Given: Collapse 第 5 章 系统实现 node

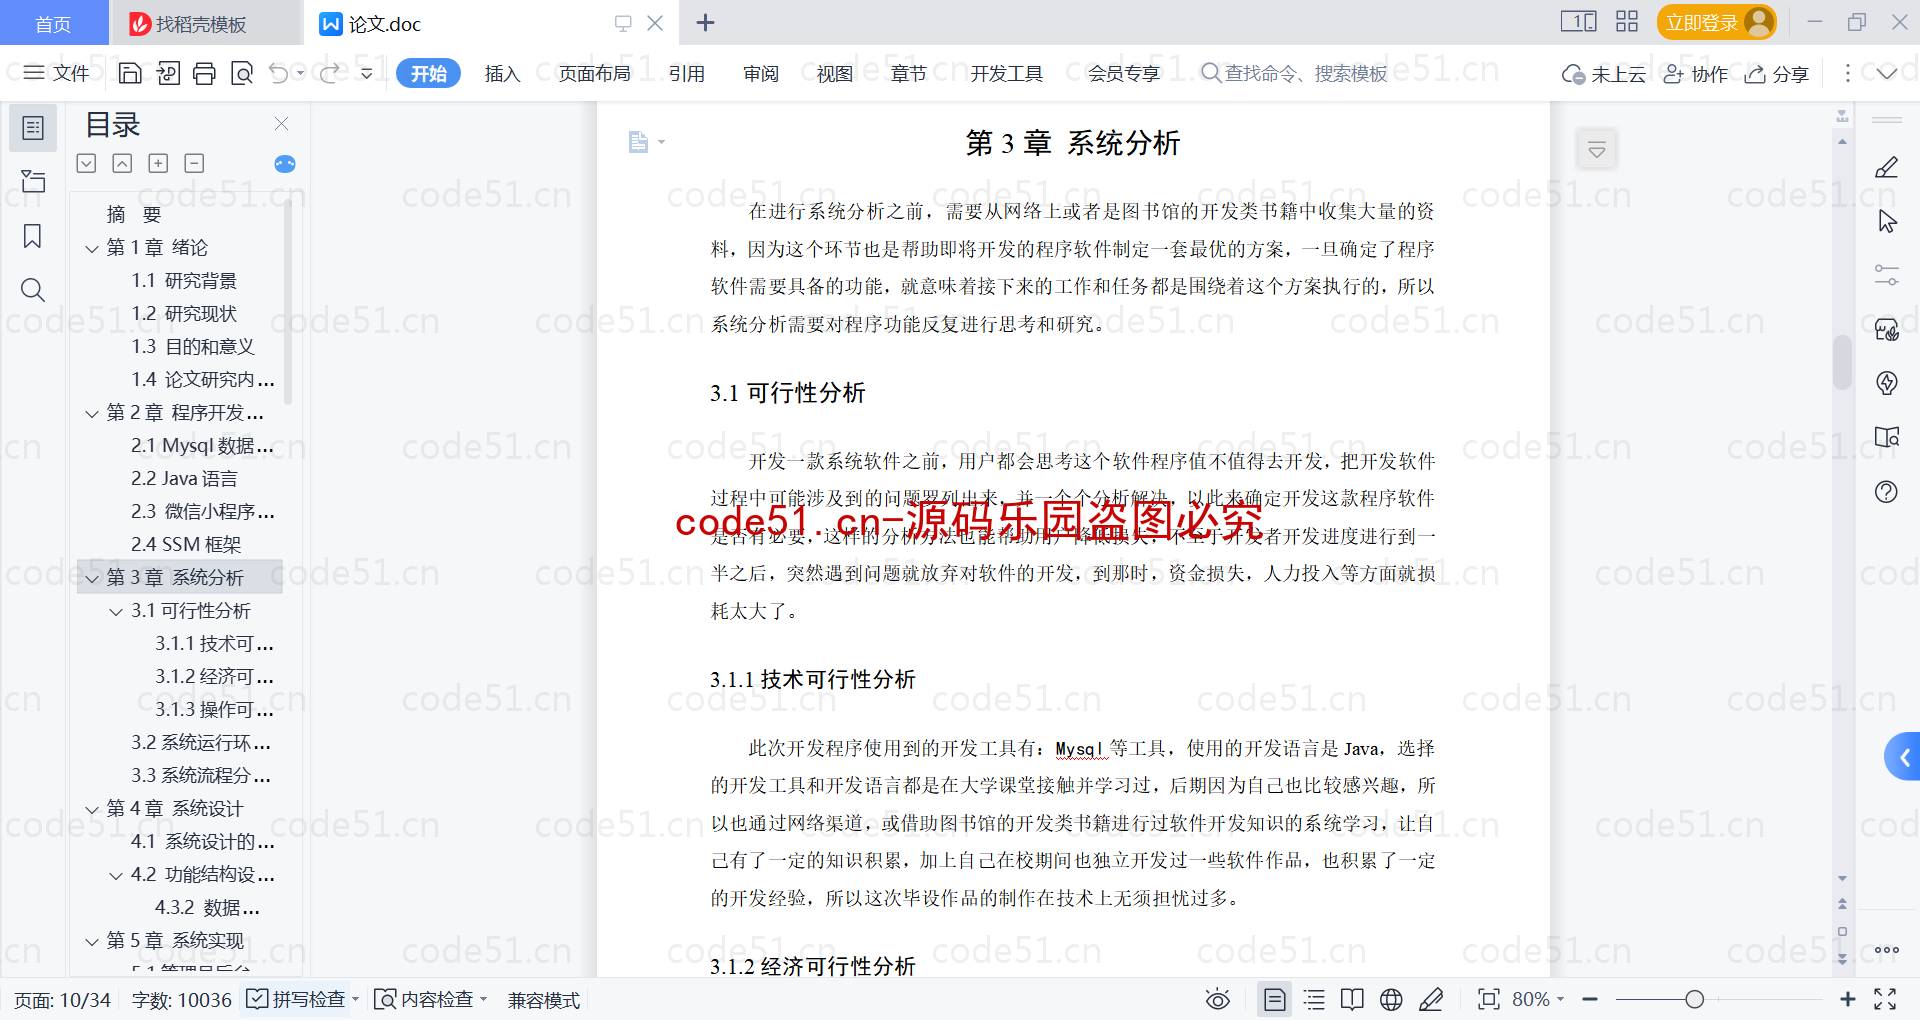Looking at the screenshot, I should click(92, 941).
